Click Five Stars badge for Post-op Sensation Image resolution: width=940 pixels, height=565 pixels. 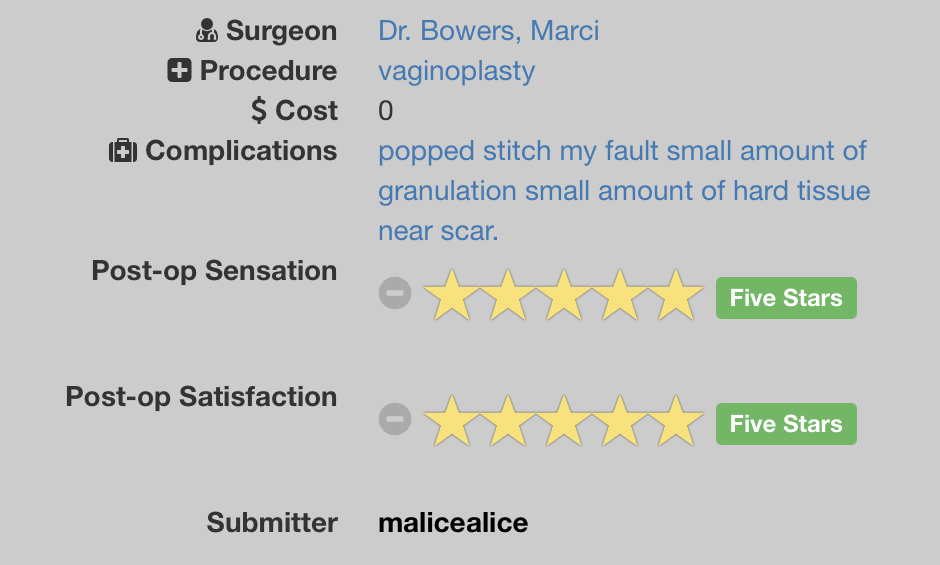786,298
